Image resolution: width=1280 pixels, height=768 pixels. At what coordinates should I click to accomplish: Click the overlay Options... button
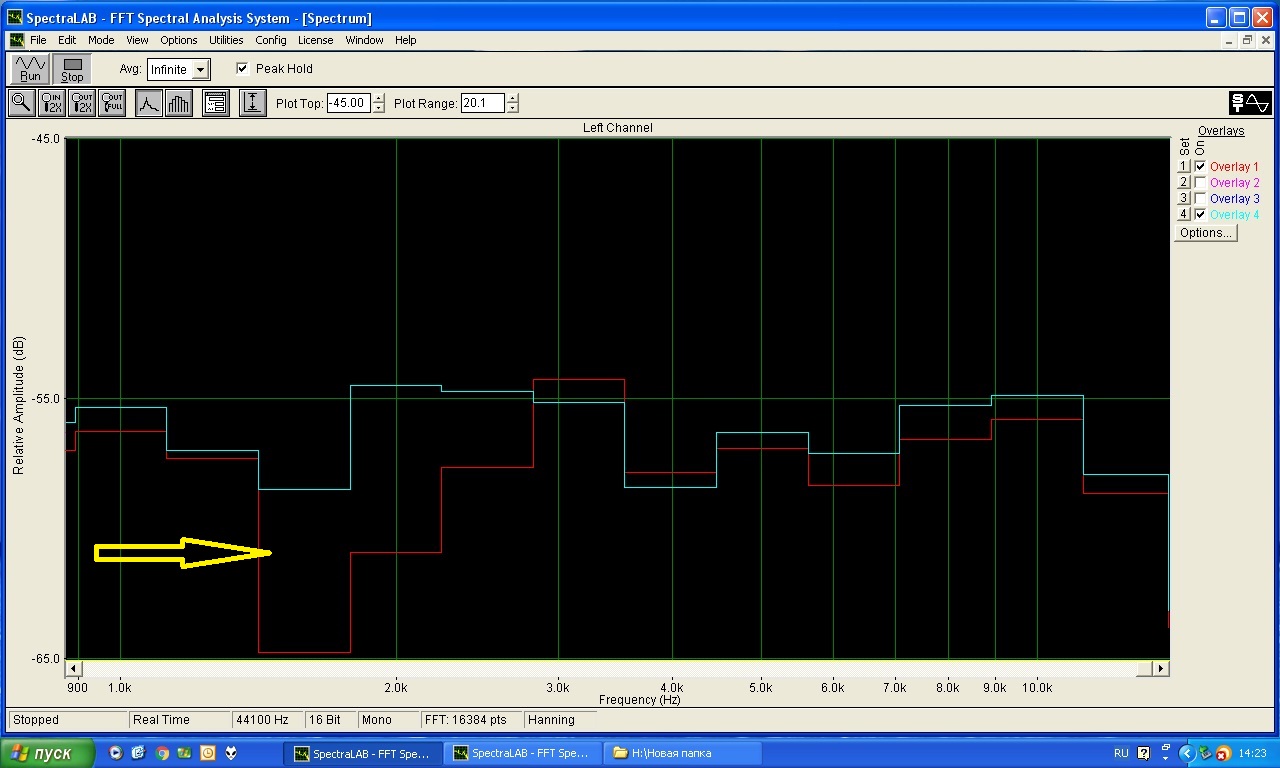point(1205,233)
